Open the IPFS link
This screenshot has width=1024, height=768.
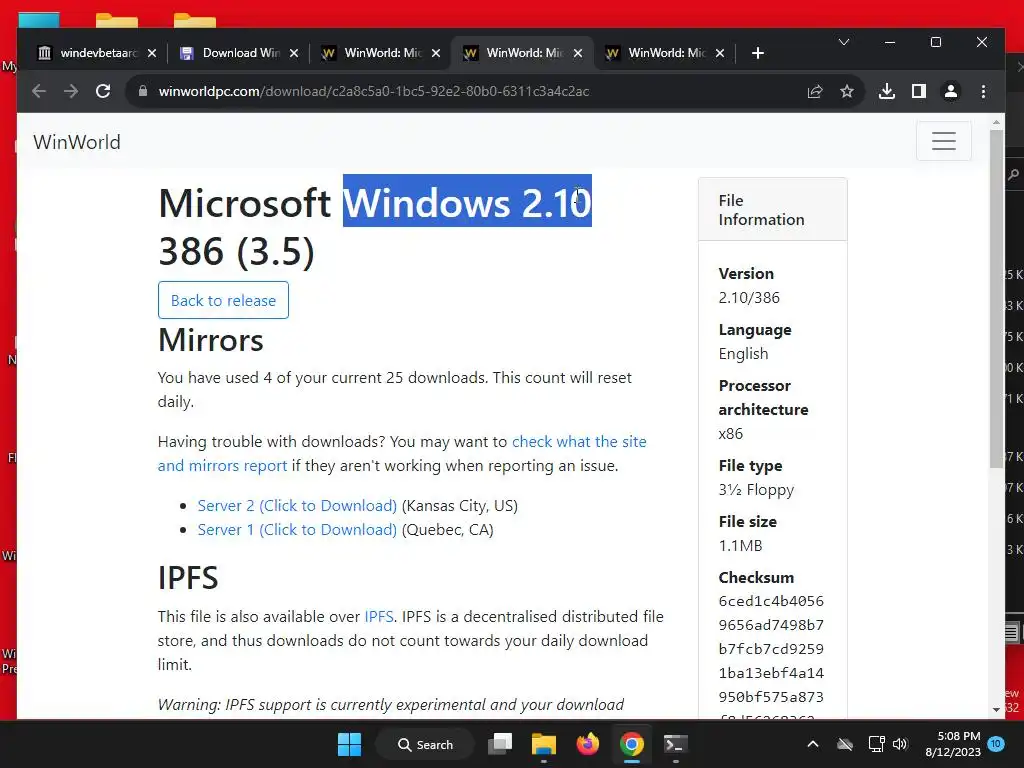(379, 616)
